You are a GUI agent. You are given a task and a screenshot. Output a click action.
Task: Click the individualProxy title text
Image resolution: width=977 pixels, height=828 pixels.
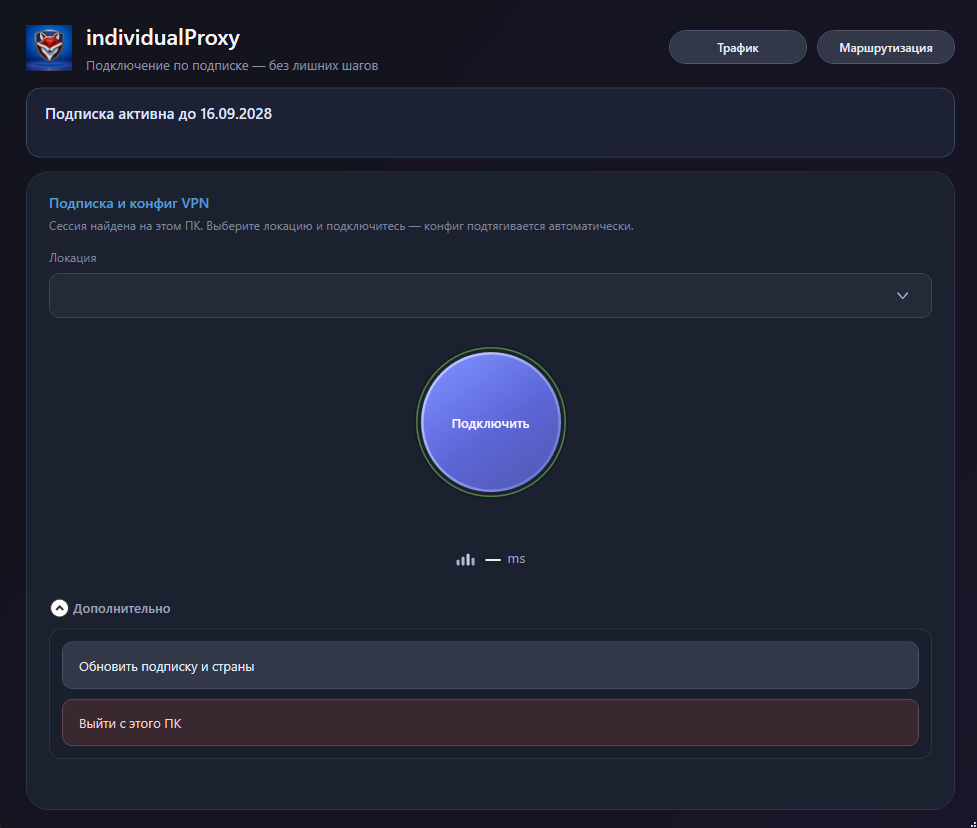click(163, 38)
